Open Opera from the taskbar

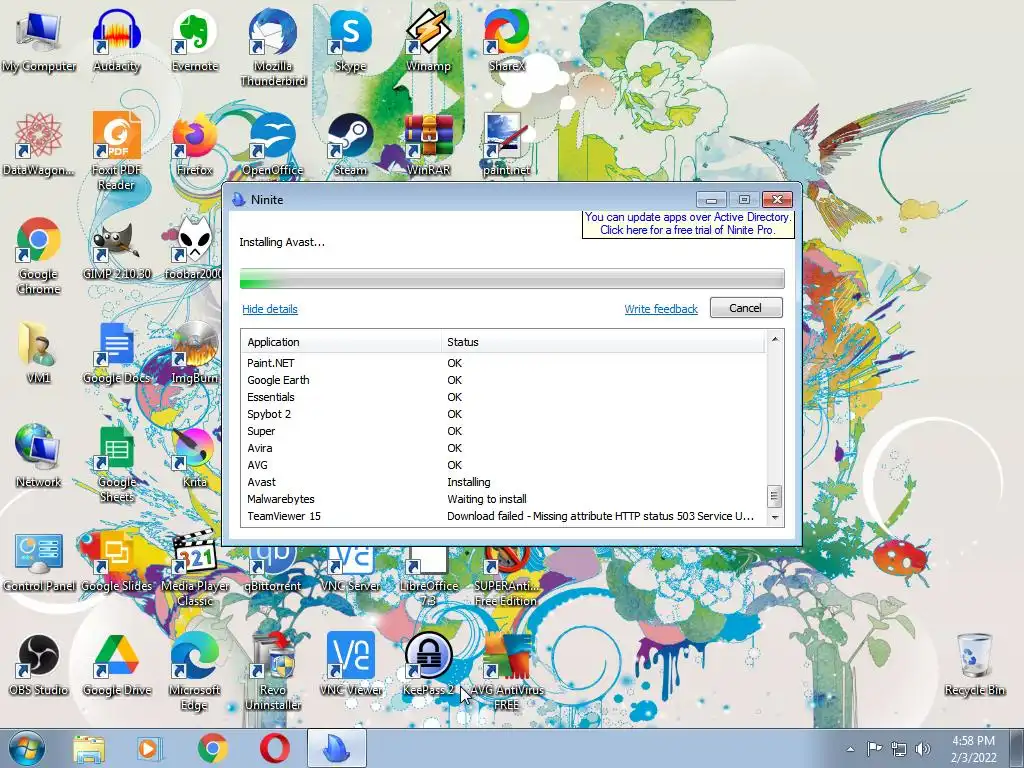[x=275, y=748]
